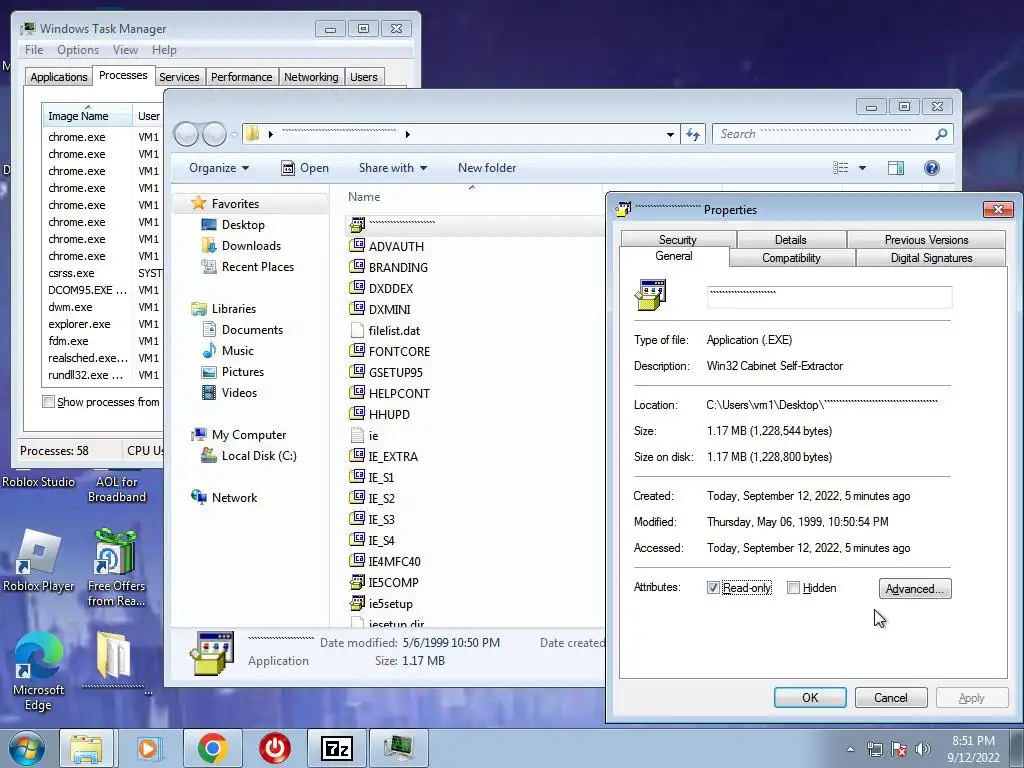The image size is (1024, 768).
Task: Click the file name field in Properties
Action: point(829,297)
